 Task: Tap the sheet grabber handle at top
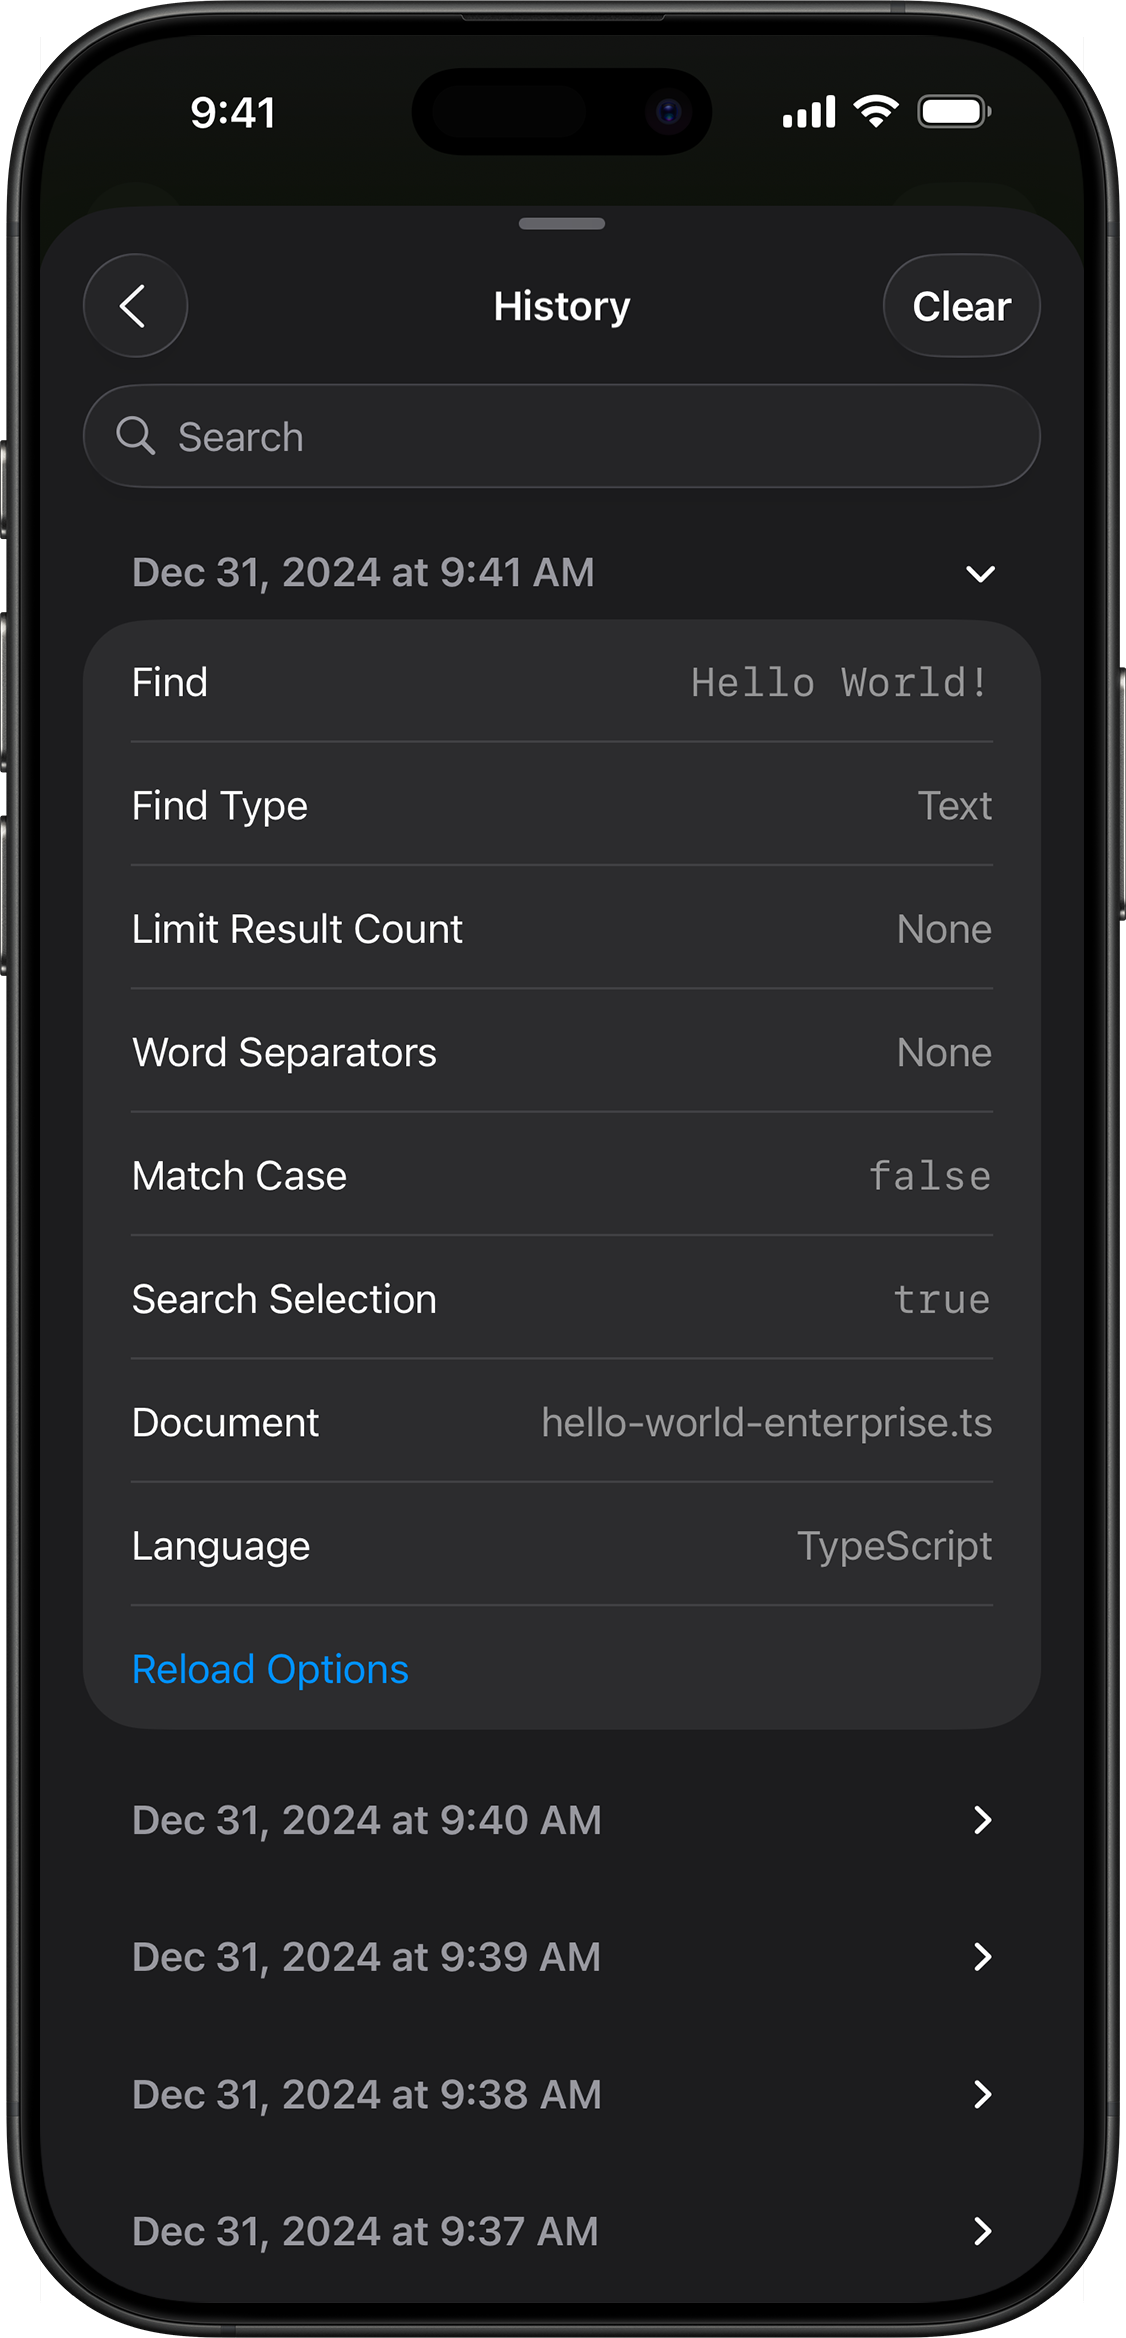561,225
